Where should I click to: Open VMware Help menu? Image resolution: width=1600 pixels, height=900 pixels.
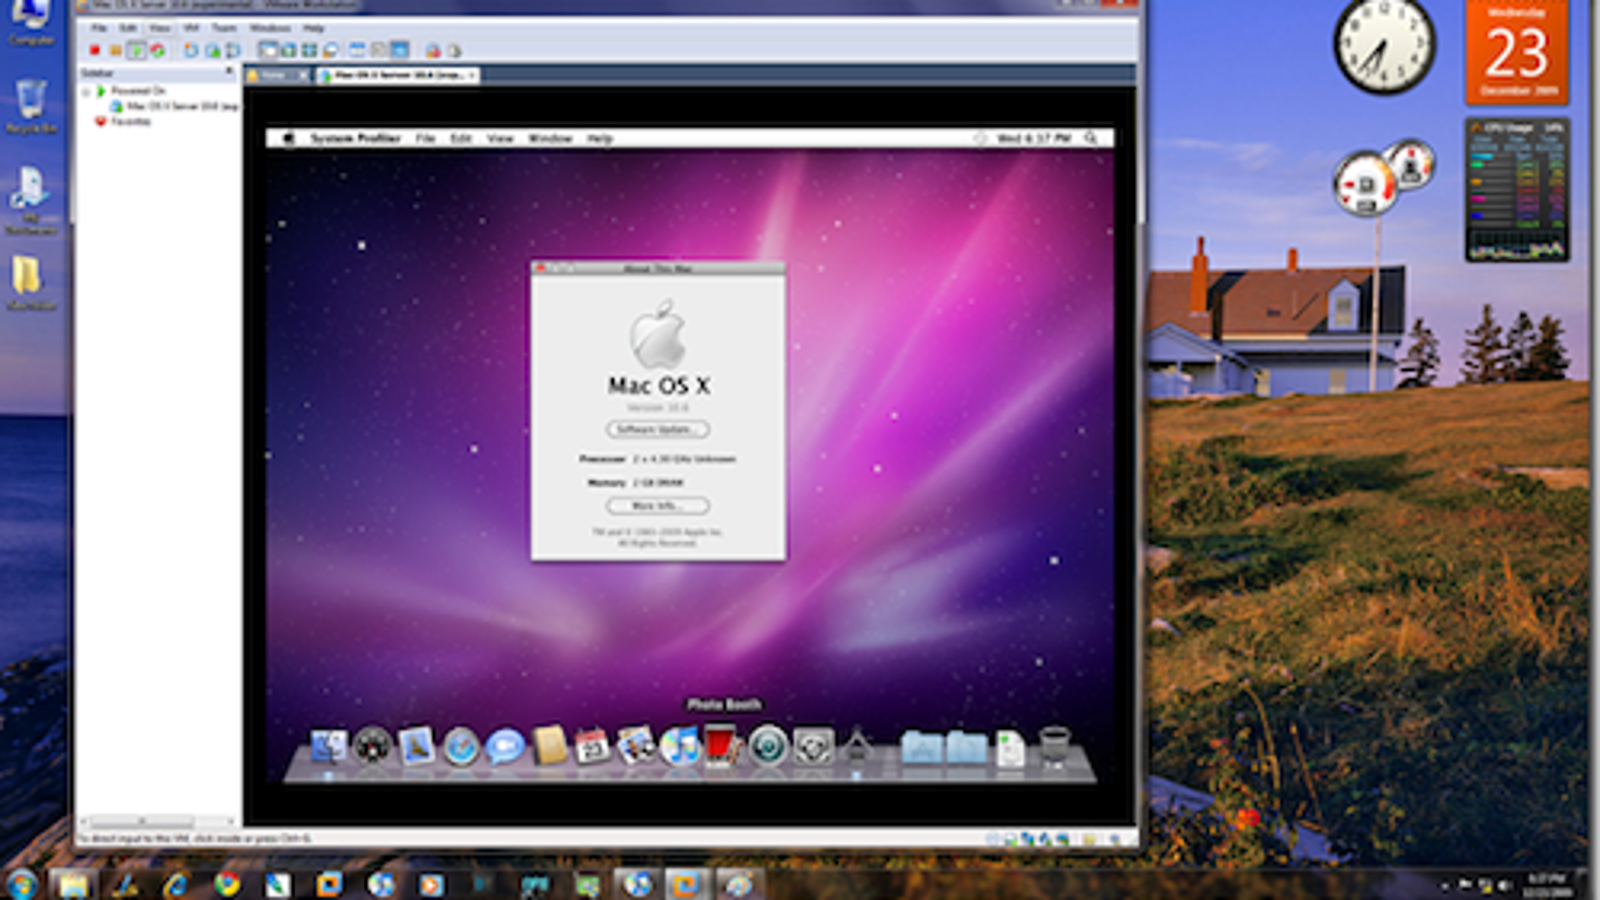[314, 28]
